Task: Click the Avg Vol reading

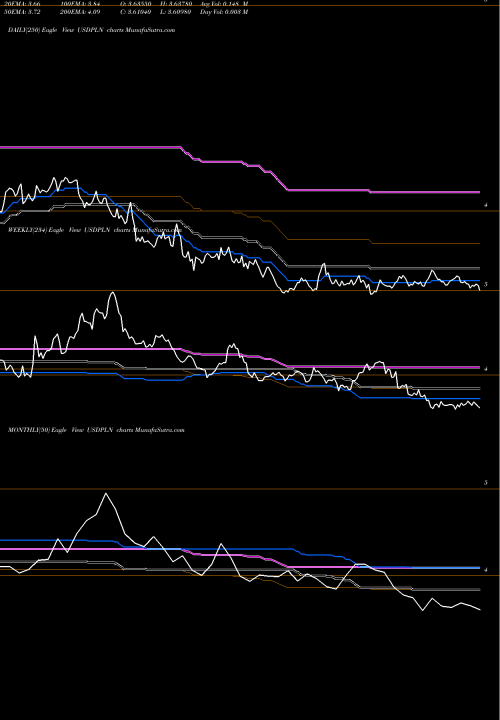Action: [x=224, y=4]
